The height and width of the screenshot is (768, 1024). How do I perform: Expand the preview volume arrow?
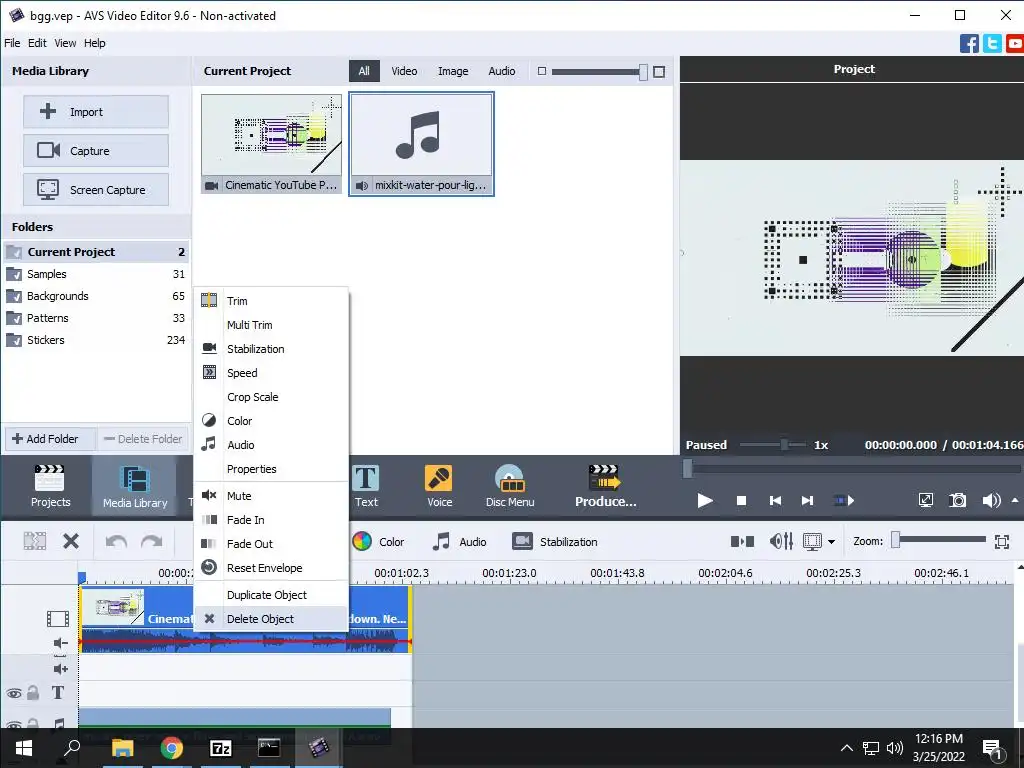[x=1015, y=500]
